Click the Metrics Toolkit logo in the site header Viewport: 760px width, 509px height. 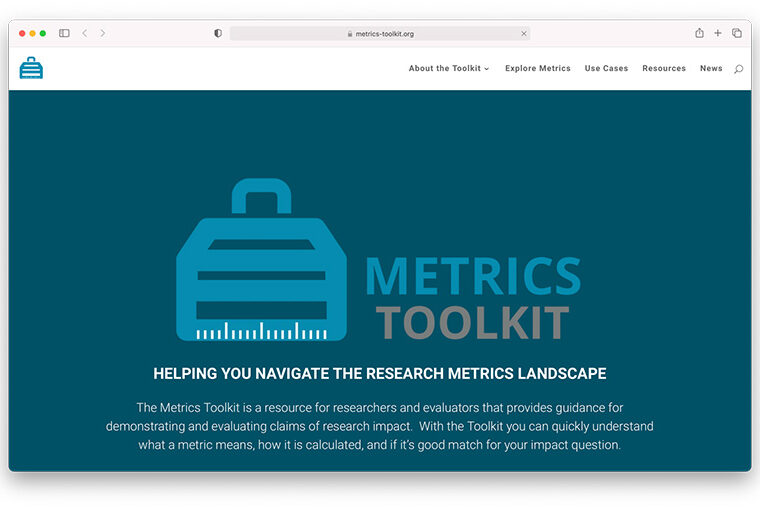click(x=31, y=68)
